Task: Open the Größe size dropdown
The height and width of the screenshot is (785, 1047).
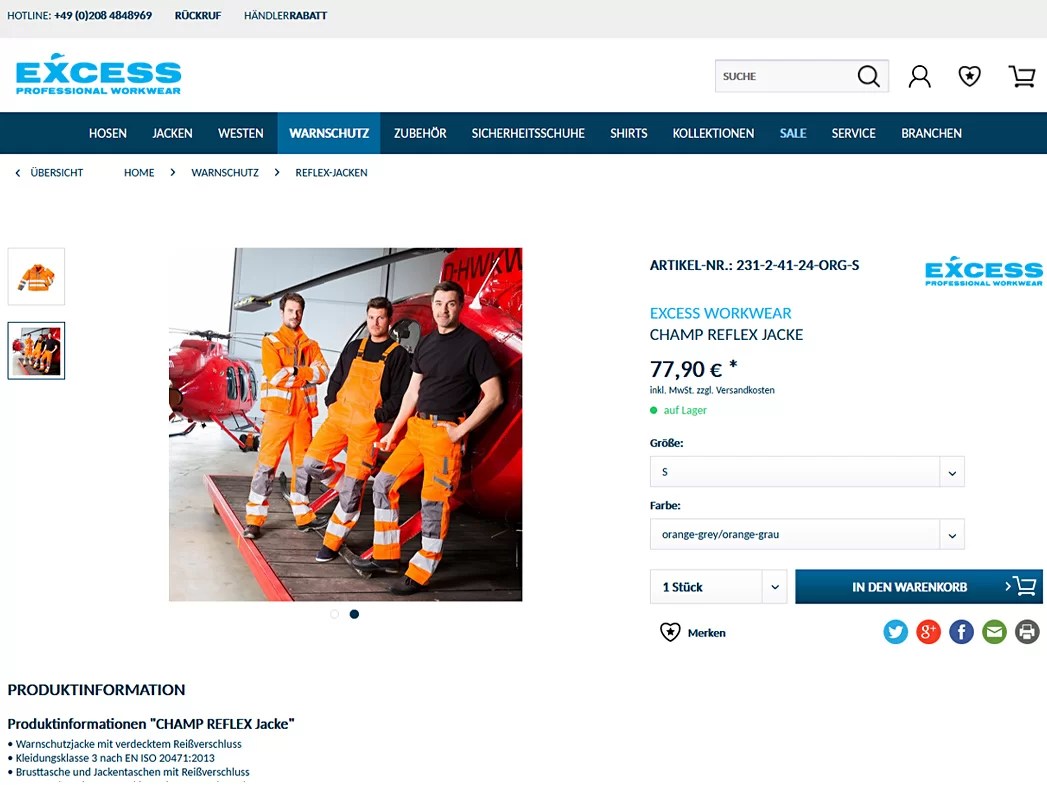Action: [806, 471]
